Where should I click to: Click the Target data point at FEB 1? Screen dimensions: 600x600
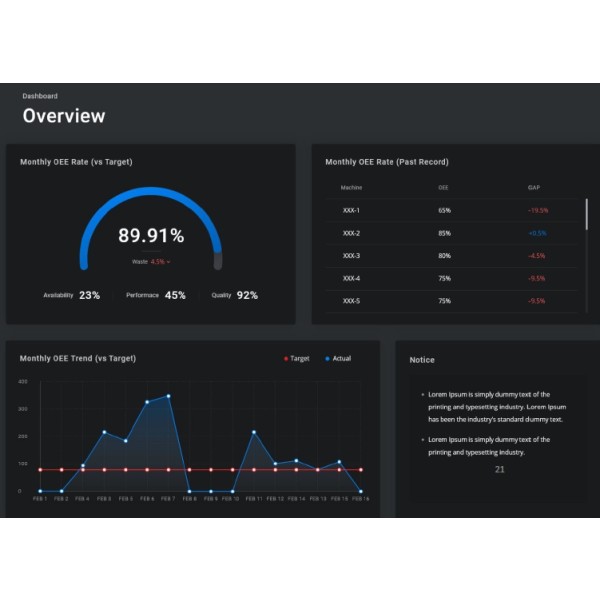40,470
